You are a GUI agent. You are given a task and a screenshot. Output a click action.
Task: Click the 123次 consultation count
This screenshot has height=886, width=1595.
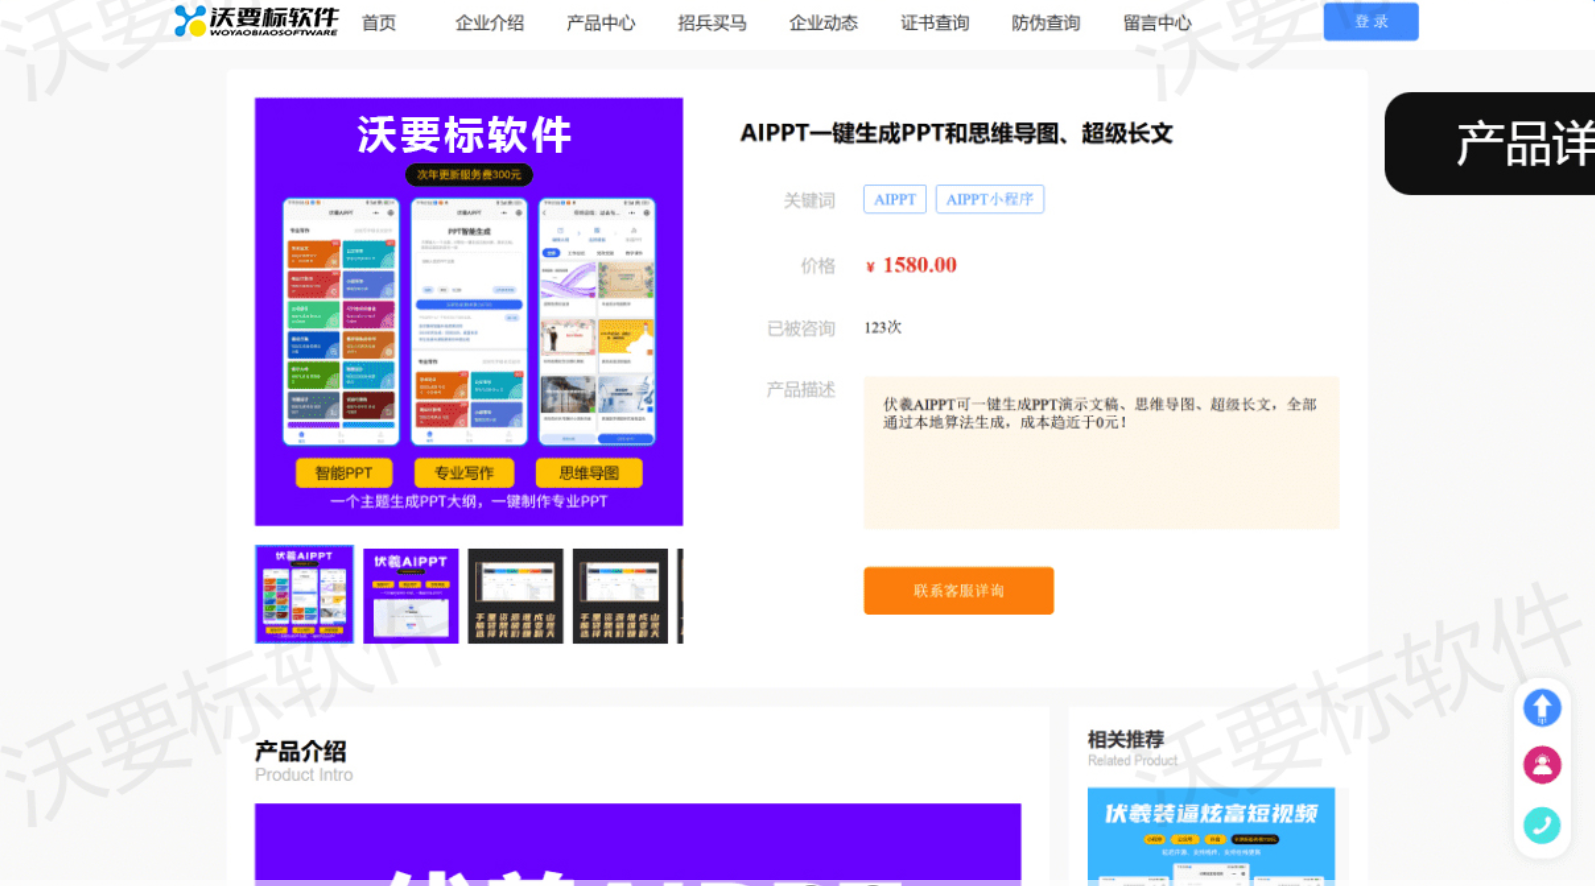883,327
